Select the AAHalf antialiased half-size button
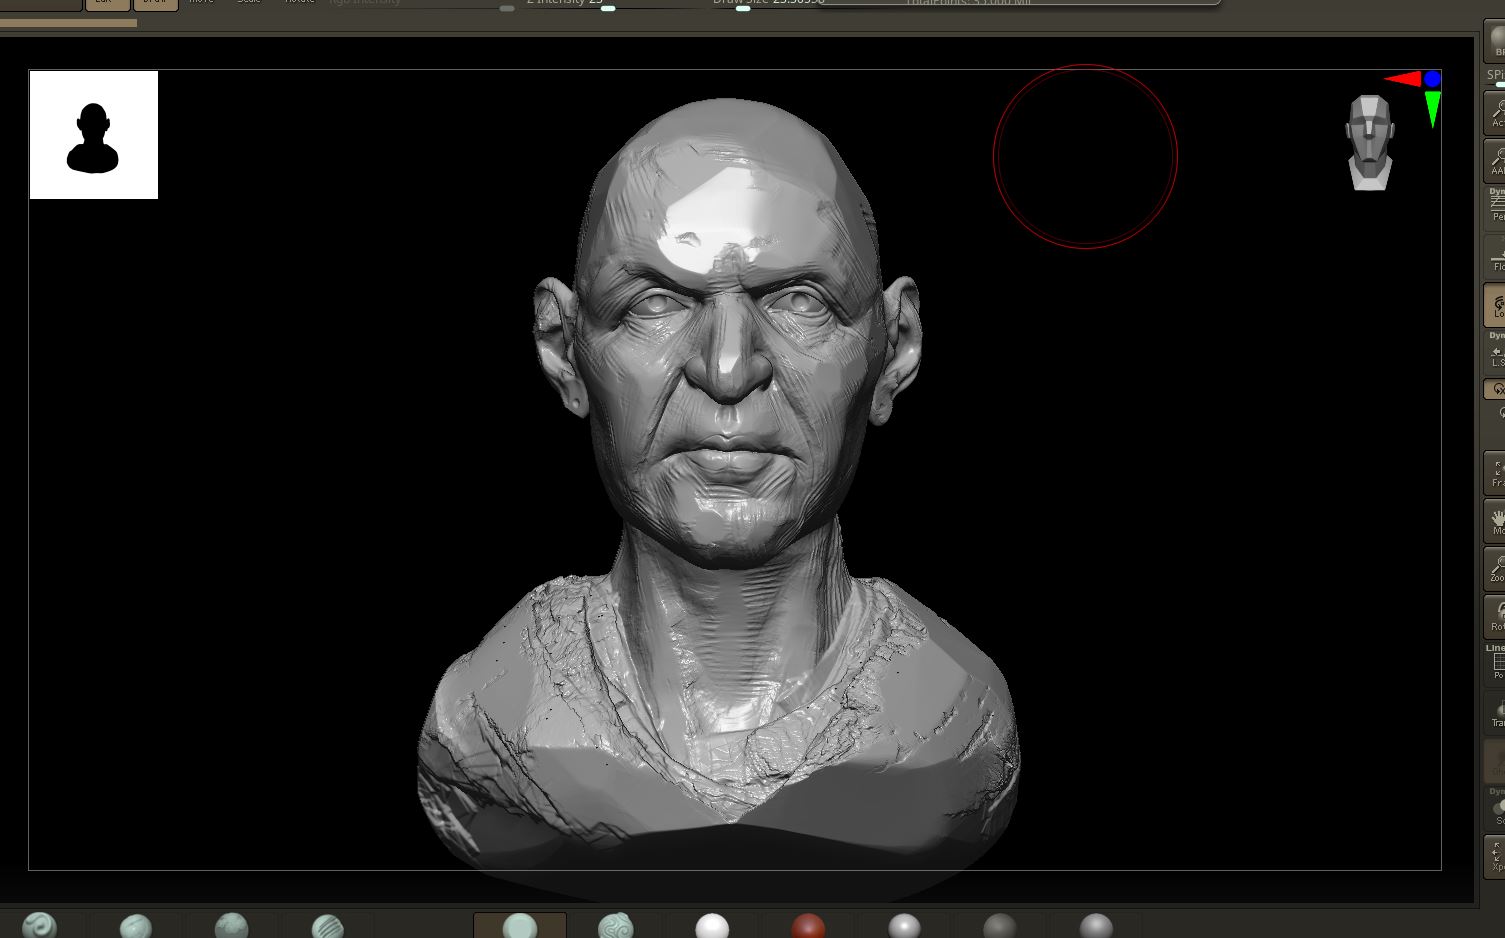This screenshot has height=938, width=1505. 1495,159
